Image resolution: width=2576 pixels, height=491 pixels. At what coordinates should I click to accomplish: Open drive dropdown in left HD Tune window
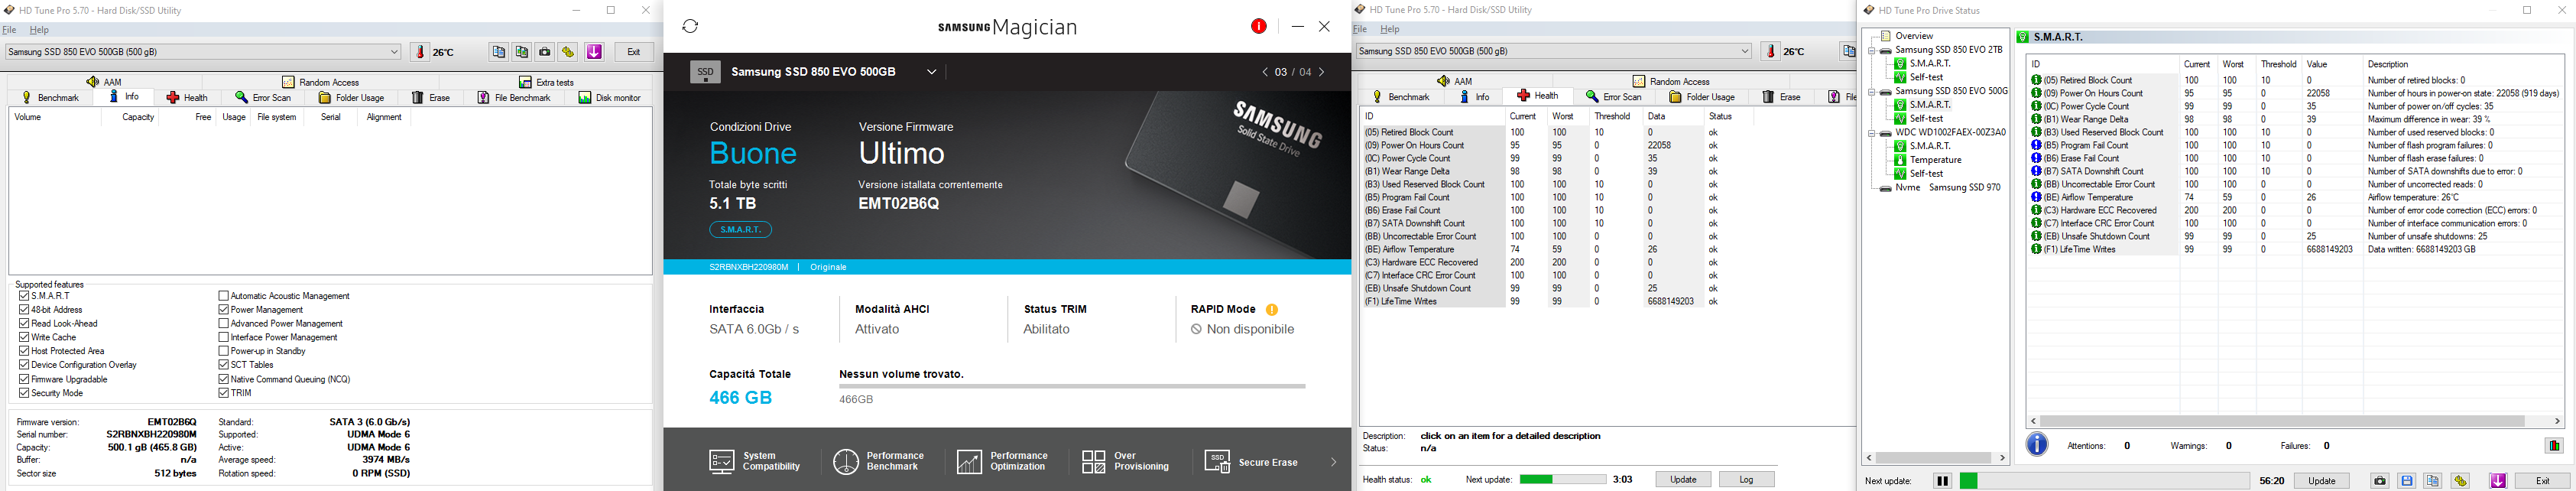coord(394,52)
